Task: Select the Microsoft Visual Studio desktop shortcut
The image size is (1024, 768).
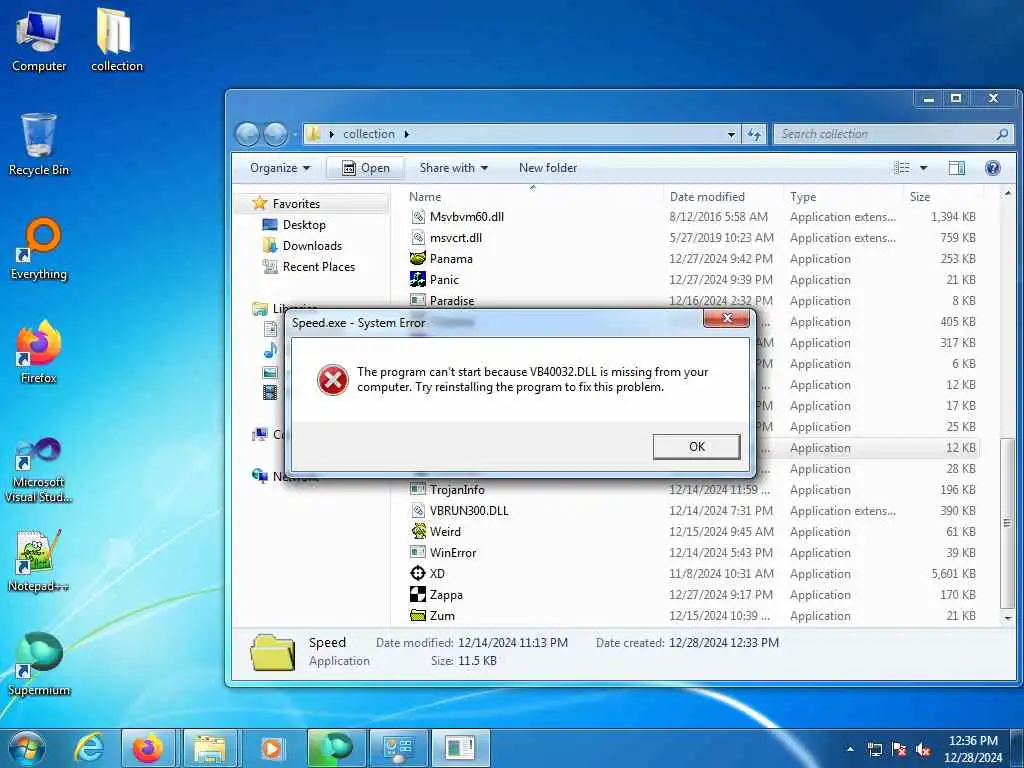Action: [39, 470]
